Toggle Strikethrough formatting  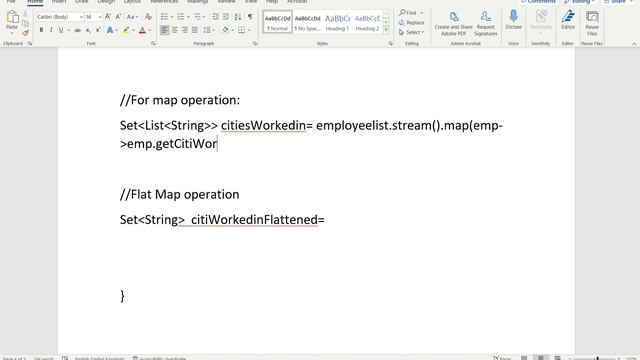(x=78, y=30)
